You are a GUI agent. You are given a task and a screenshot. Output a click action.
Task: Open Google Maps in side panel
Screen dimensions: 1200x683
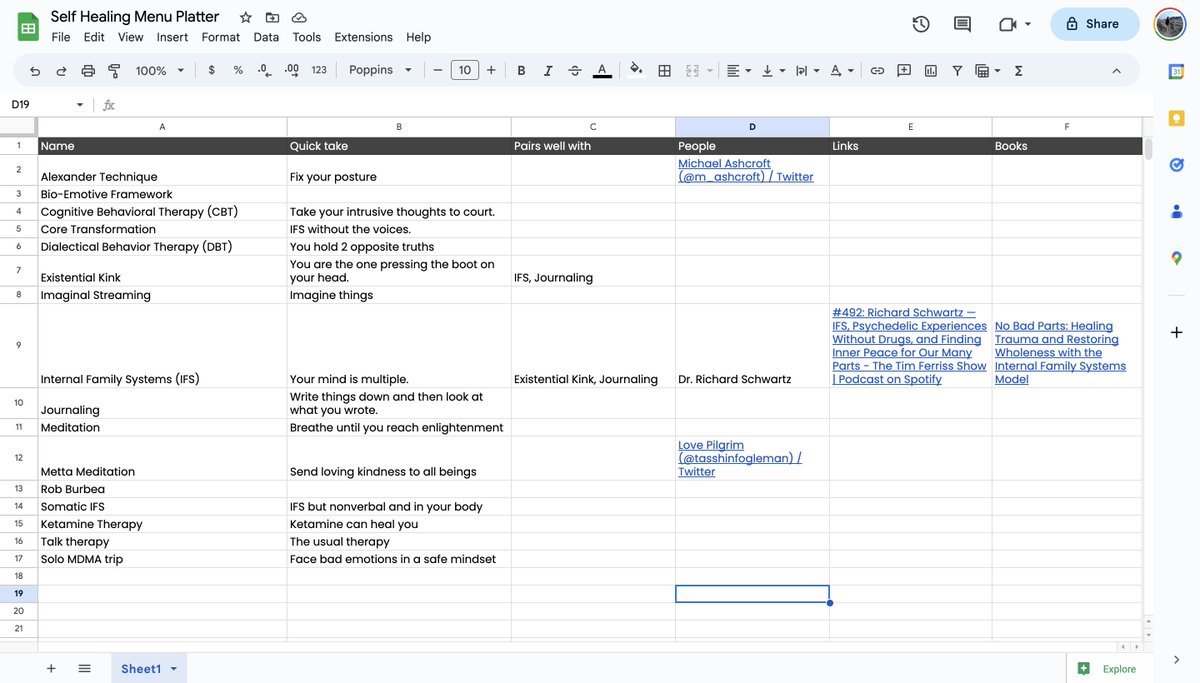[x=1176, y=257]
